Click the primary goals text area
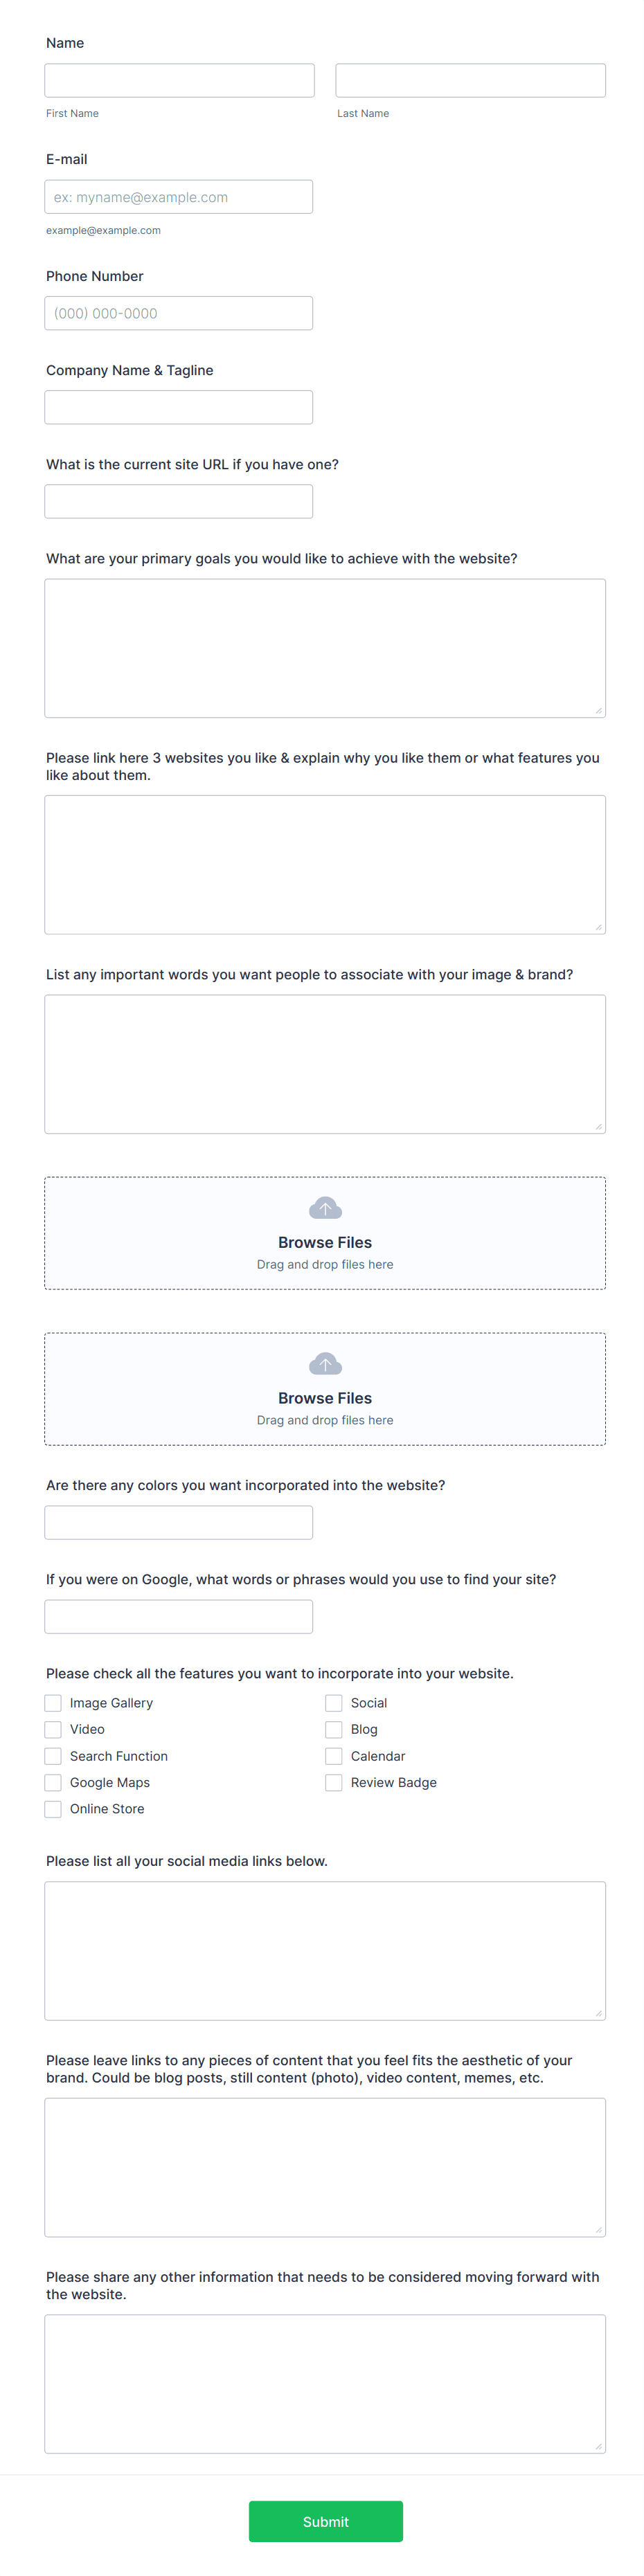This screenshot has width=644, height=2576. [325, 647]
